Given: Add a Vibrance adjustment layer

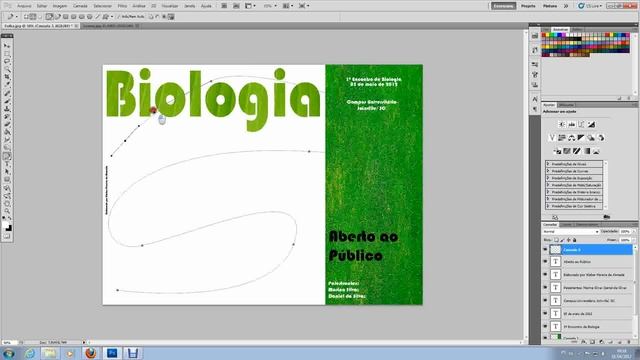Looking at the screenshot, I should 552,138.
